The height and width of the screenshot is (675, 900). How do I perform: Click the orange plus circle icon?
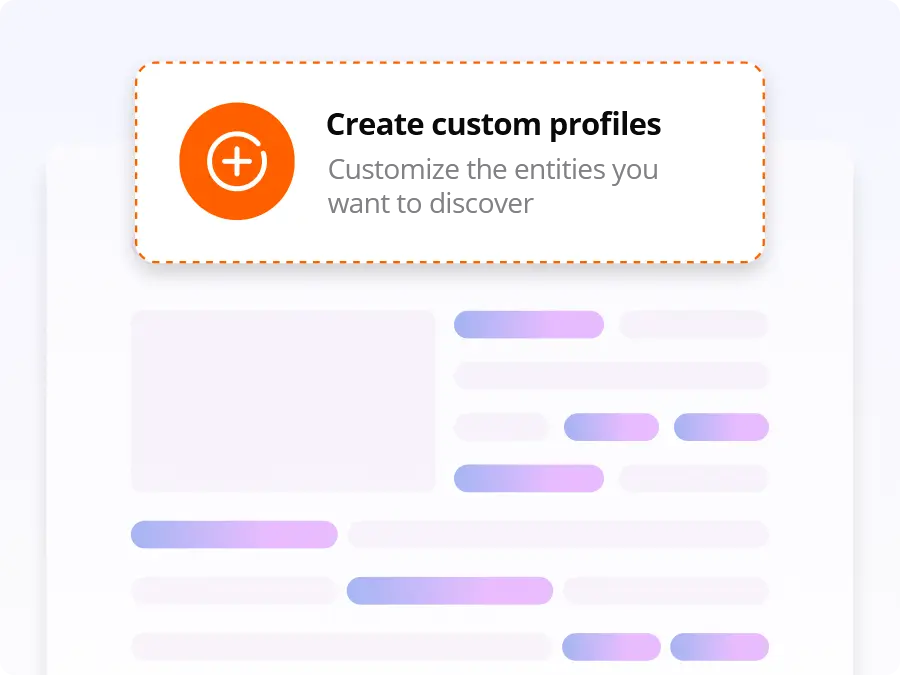[237, 161]
